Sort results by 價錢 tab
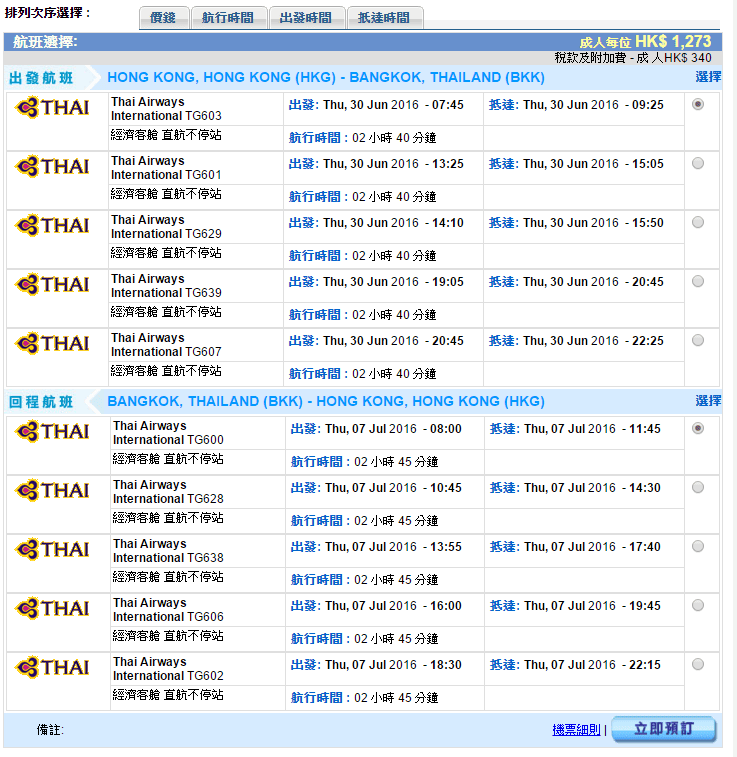 [162, 18]
